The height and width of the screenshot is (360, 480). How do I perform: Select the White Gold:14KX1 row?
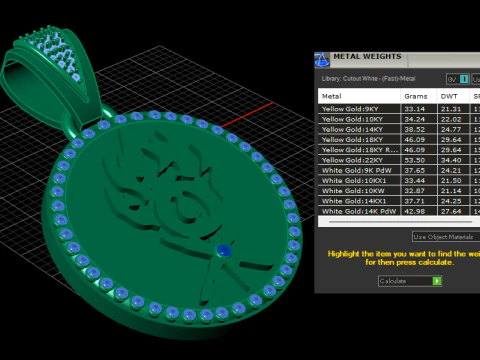399,201
